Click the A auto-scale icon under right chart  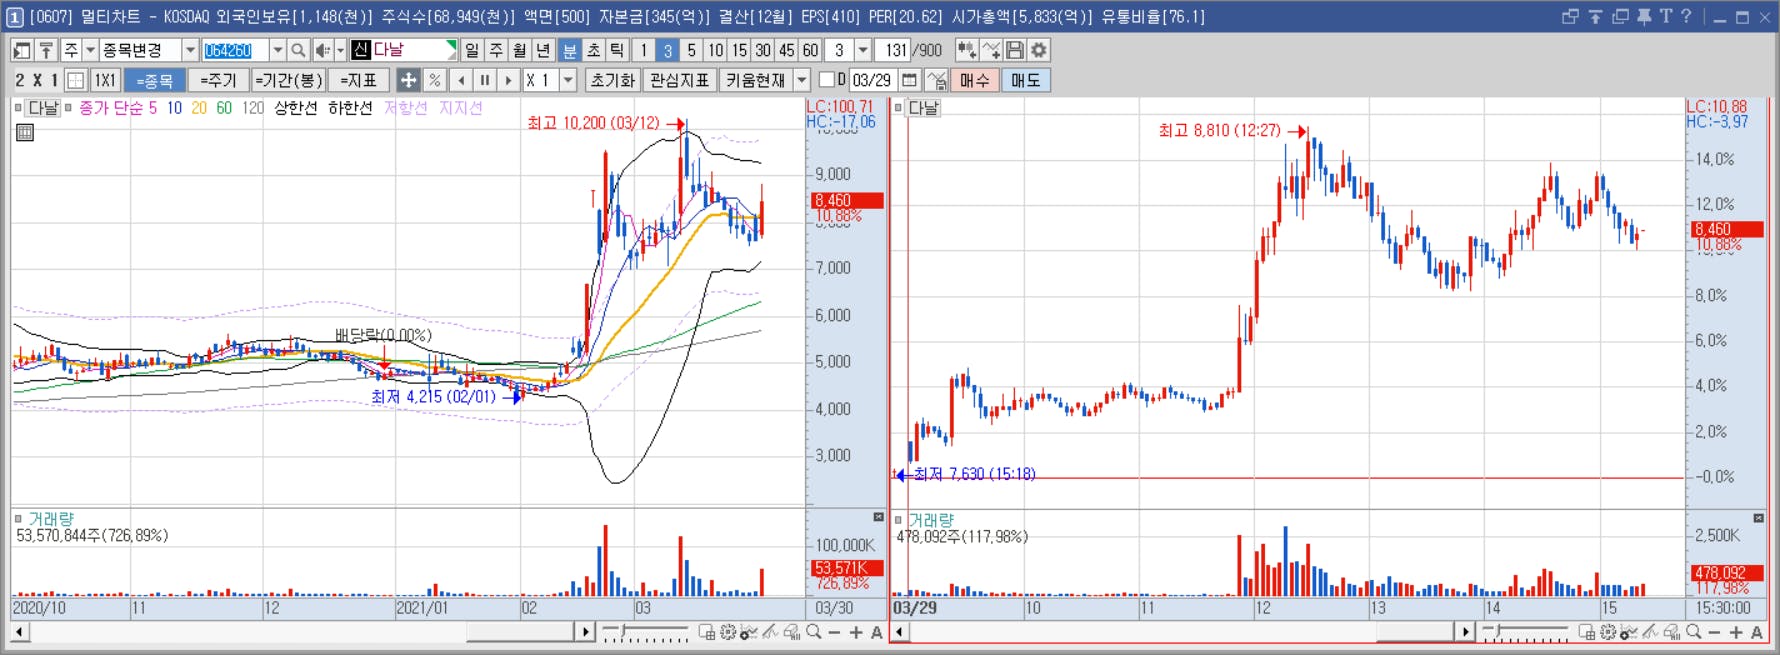click(x=1756, y=632)
